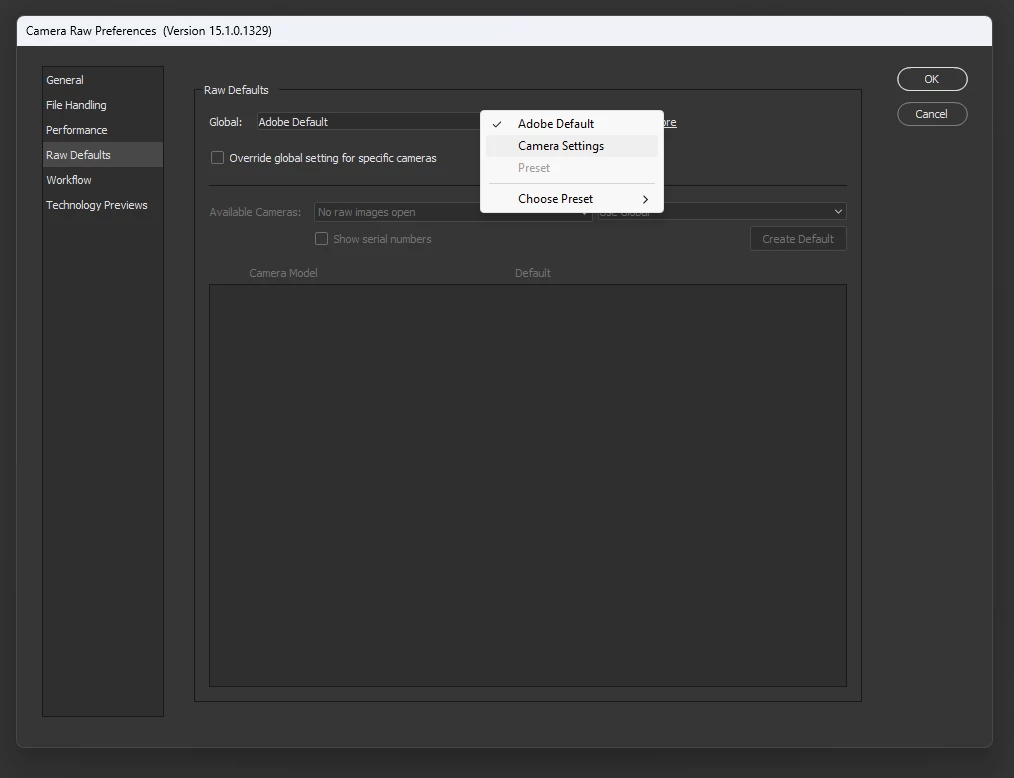Screen dimensions: 1014x778
Task: Select the Raw Defaults section
Action: 102,155
